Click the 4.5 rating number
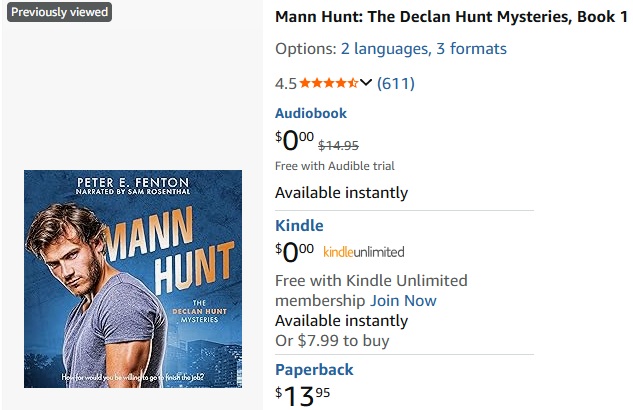 click(285, 83)
